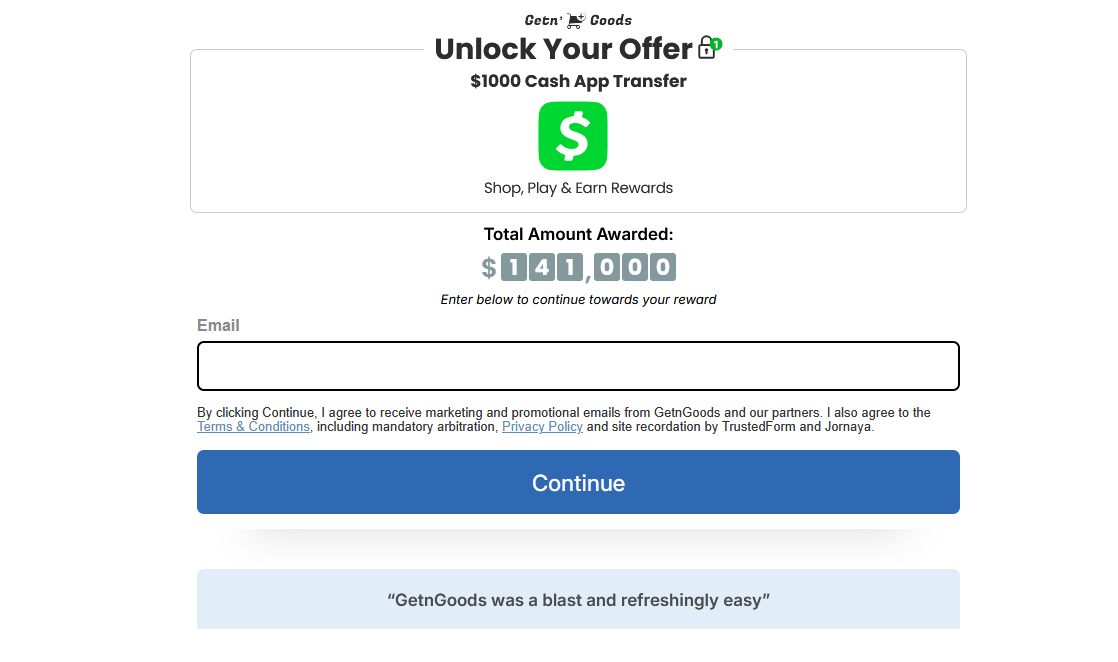Click the Unlock Your Offer heading
The image size is (1118, 662).
(563, 49)
